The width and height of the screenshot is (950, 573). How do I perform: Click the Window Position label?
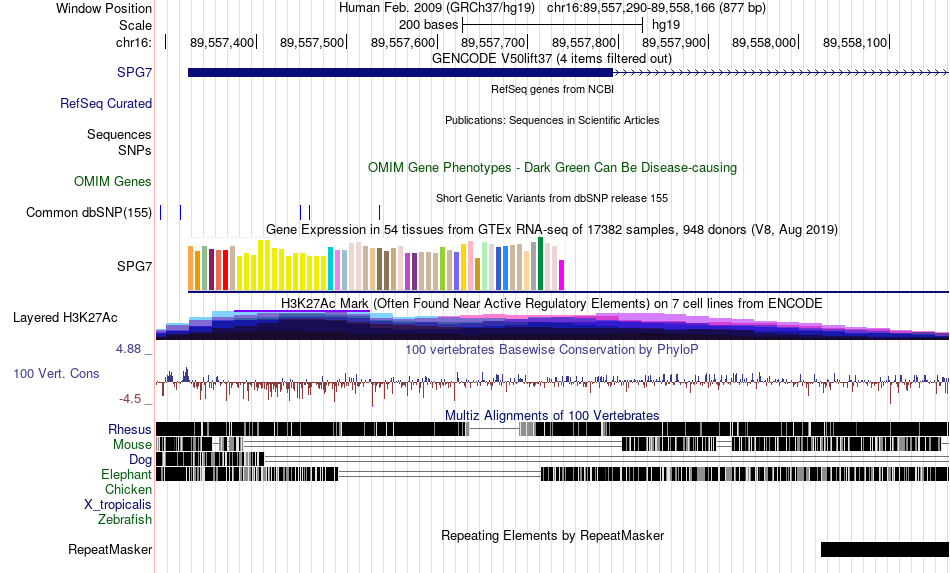point(104,8)
